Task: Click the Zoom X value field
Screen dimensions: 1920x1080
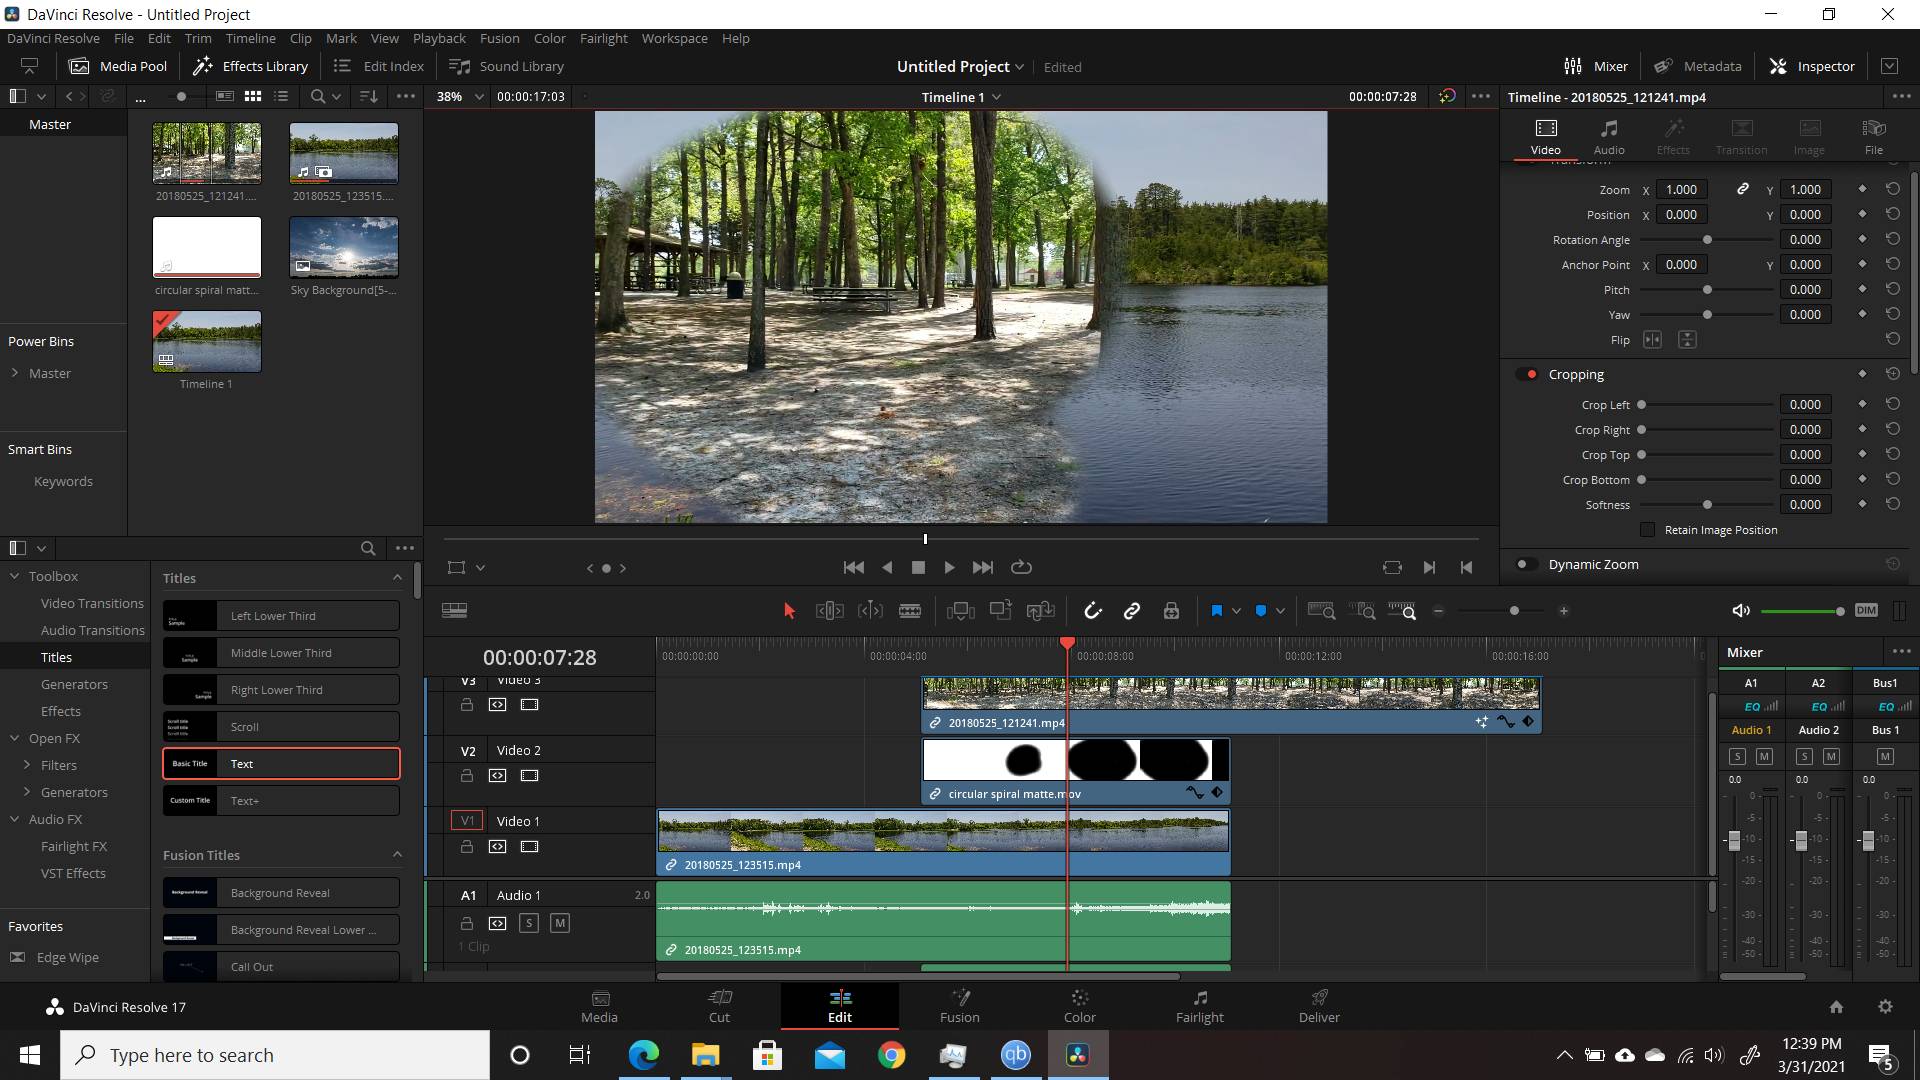Action: tap(1681, 189)
